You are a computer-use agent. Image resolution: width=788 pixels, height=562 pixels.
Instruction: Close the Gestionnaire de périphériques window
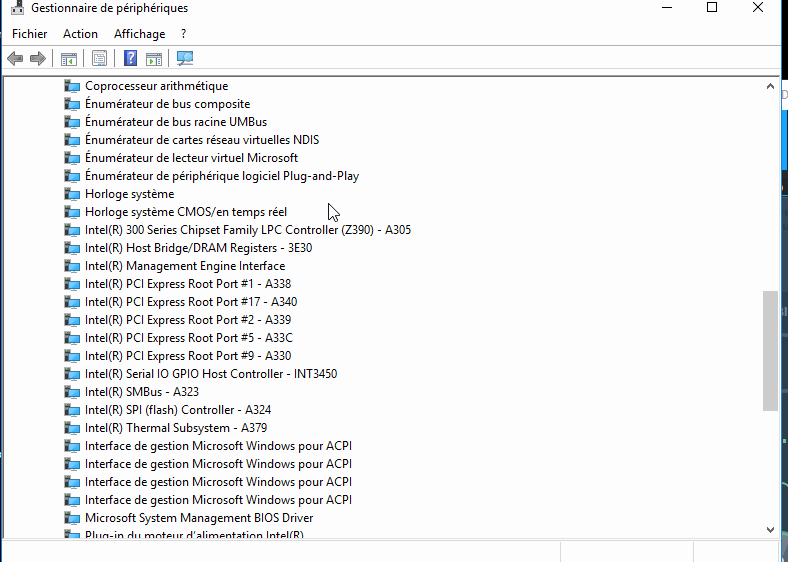coord(758,8)
